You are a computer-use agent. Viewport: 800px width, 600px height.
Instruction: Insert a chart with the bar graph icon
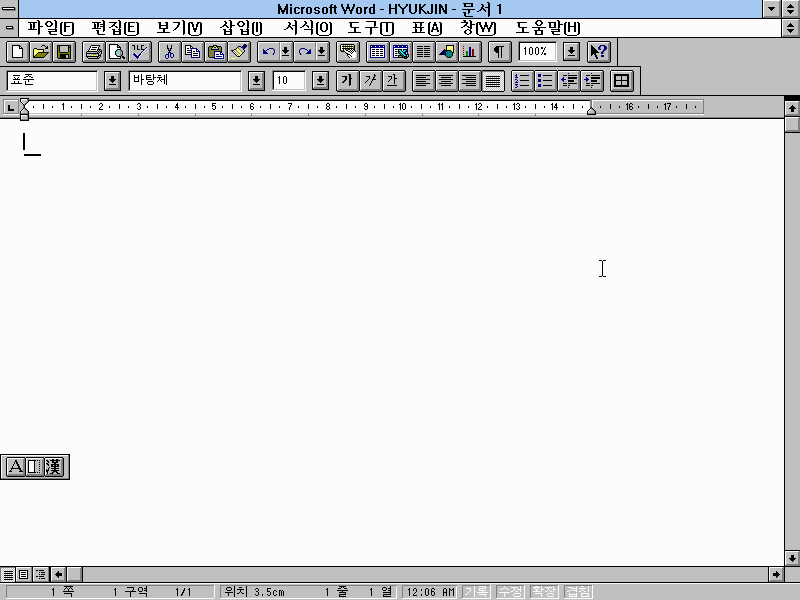(x=469, y=52)
